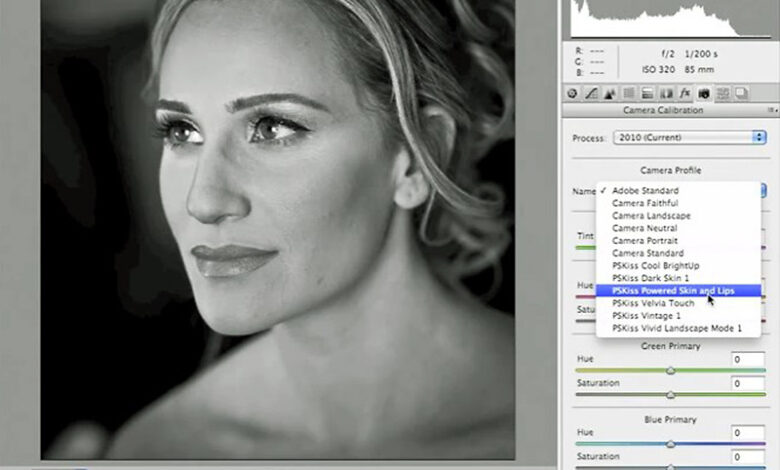Image resolution: width=780 pixels, height=470 pixels.
Task: Choose PSKiss Vintage 1 profile
Action: (679, 315)
